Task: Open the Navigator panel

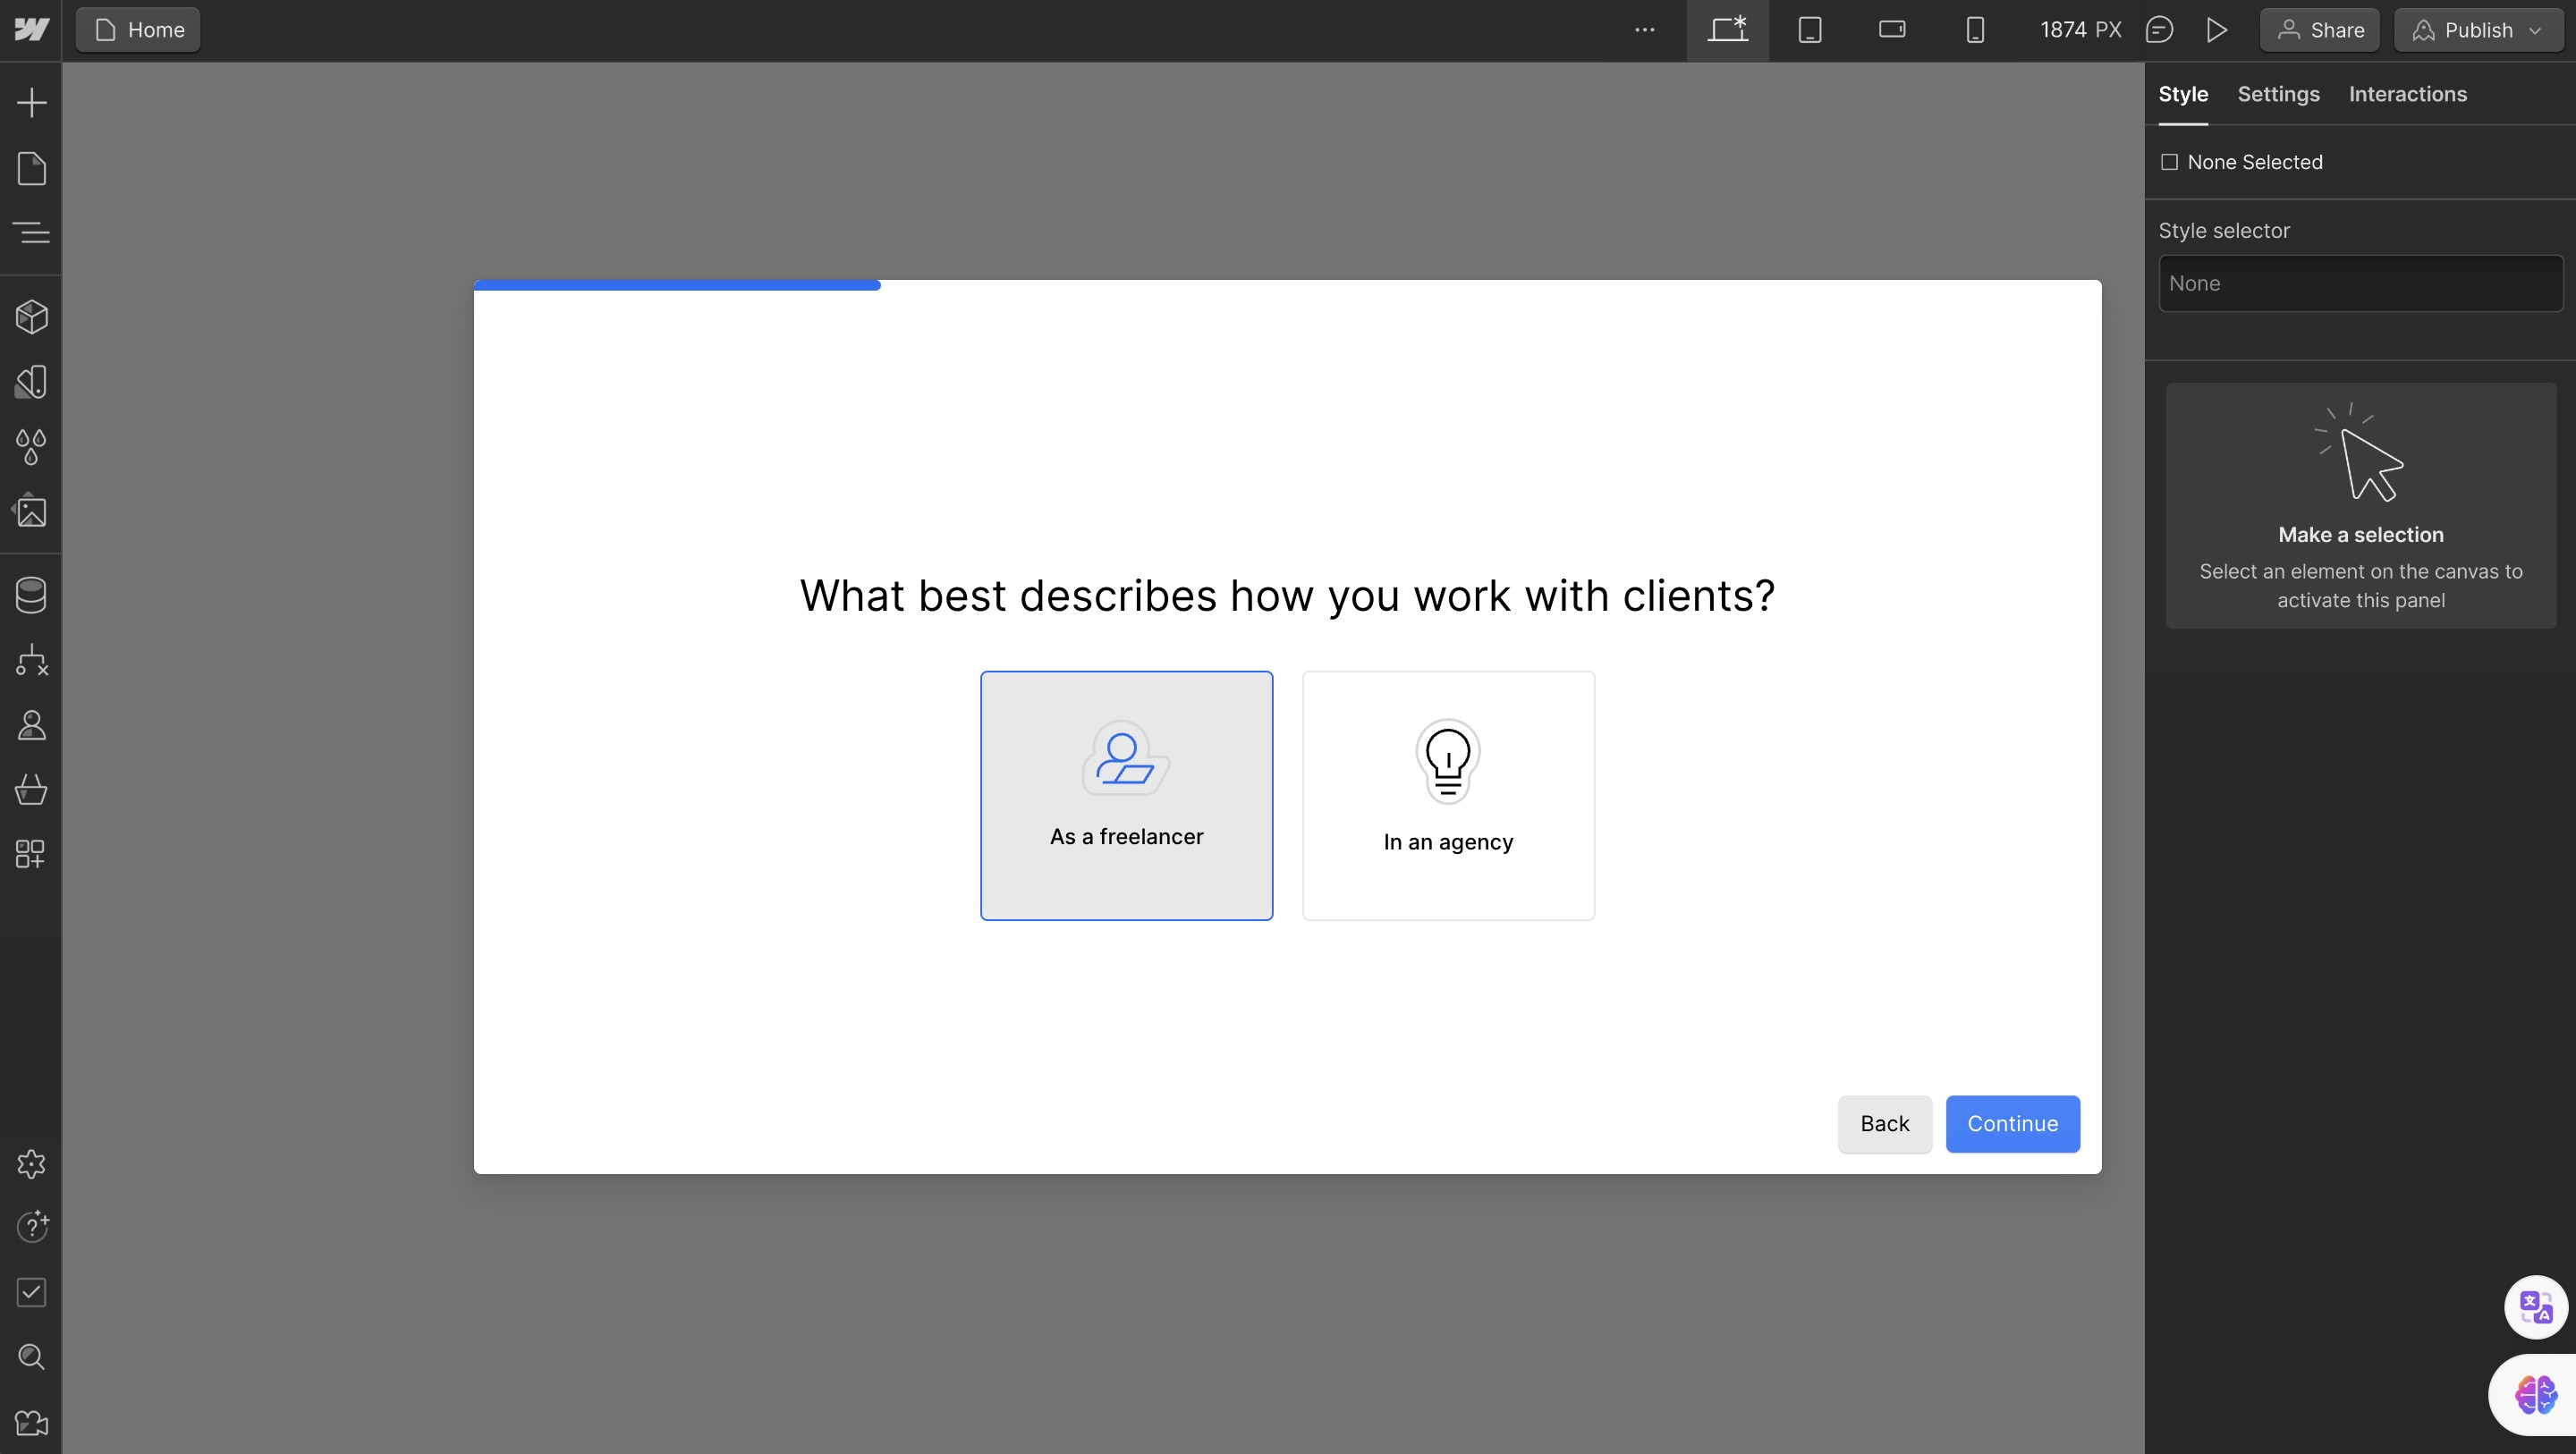Action: pyautogui.click(x=31, y=233)
